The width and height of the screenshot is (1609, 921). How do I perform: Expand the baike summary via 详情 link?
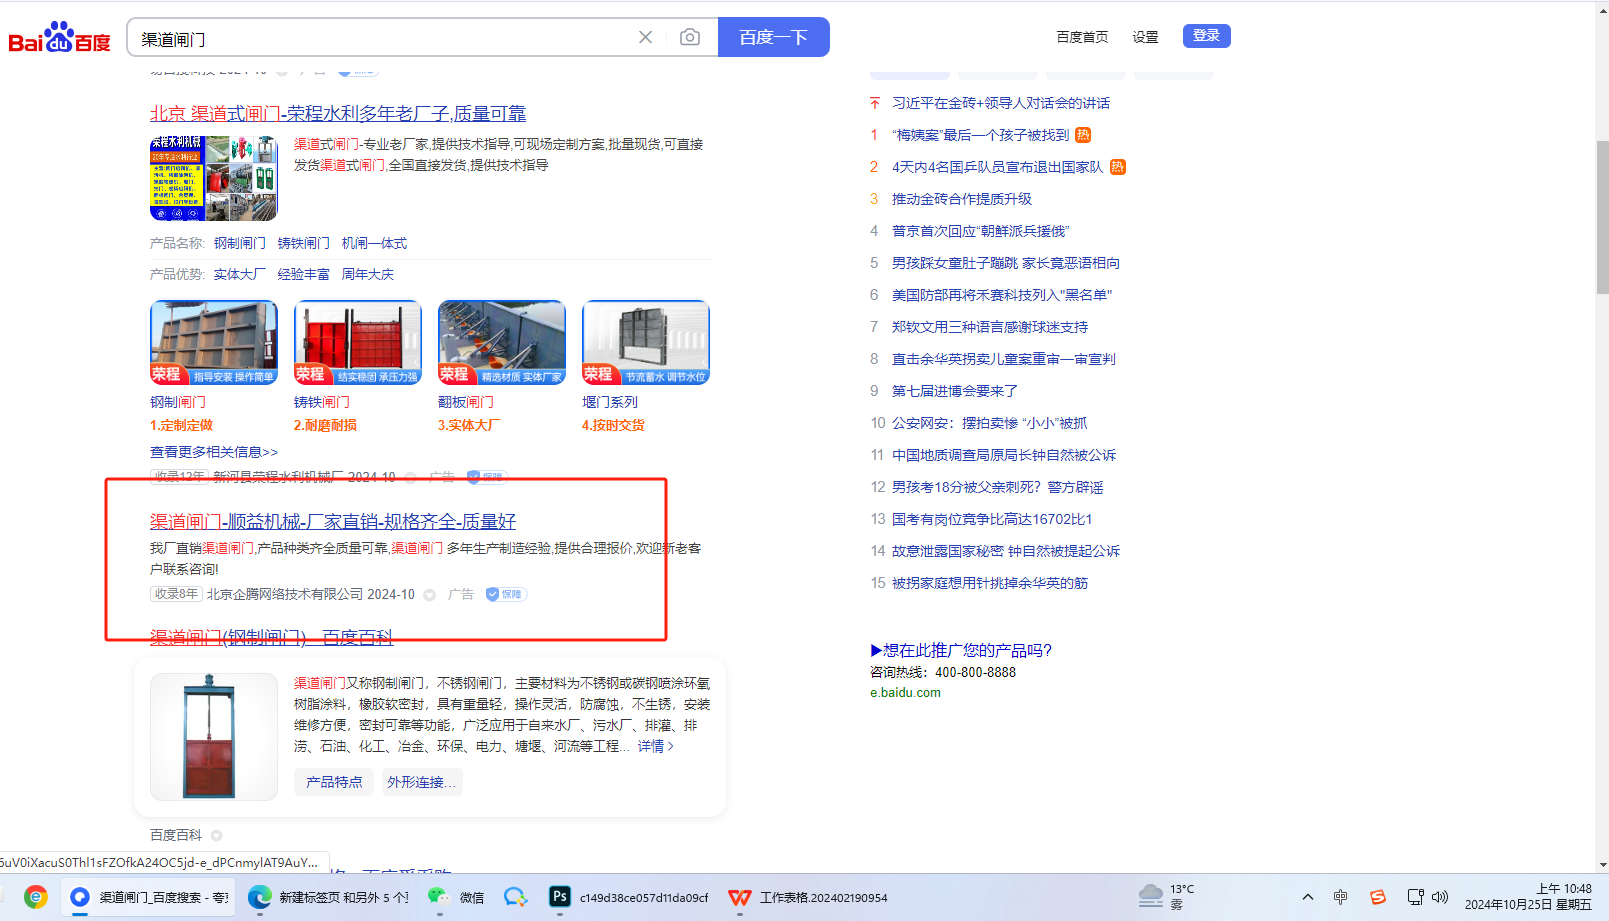[x=656, y=746]
